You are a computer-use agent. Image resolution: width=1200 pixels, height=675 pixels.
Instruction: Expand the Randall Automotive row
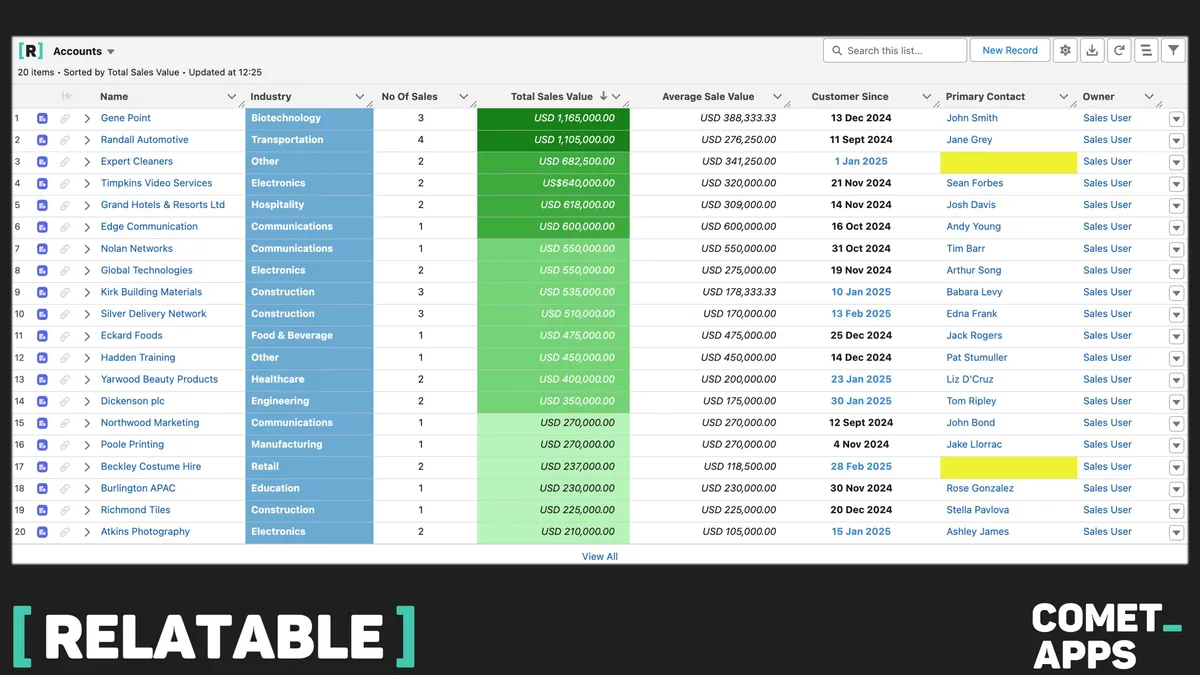pyautogui.click(x=87, y=140)
